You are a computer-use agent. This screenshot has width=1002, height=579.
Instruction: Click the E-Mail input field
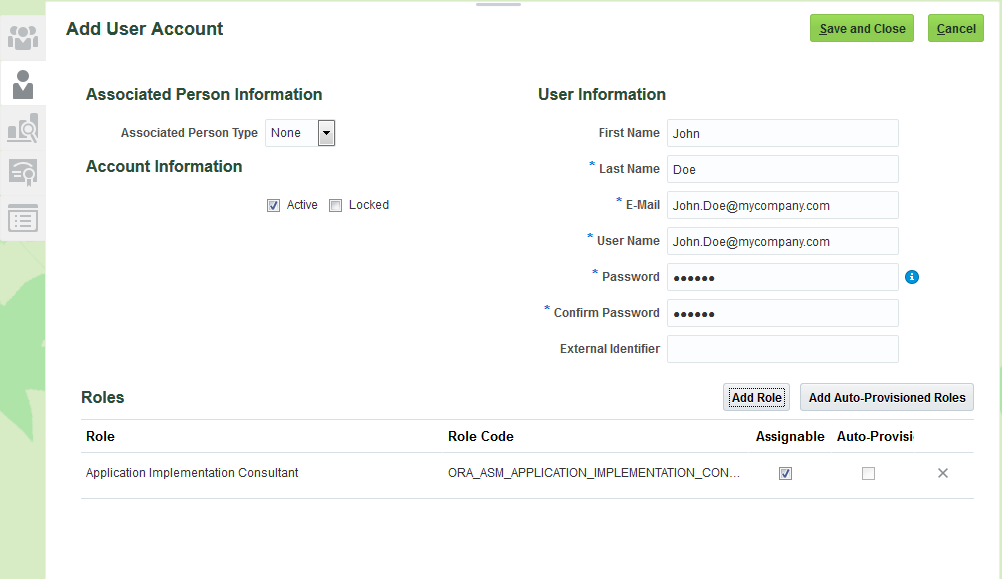(782, 205)
